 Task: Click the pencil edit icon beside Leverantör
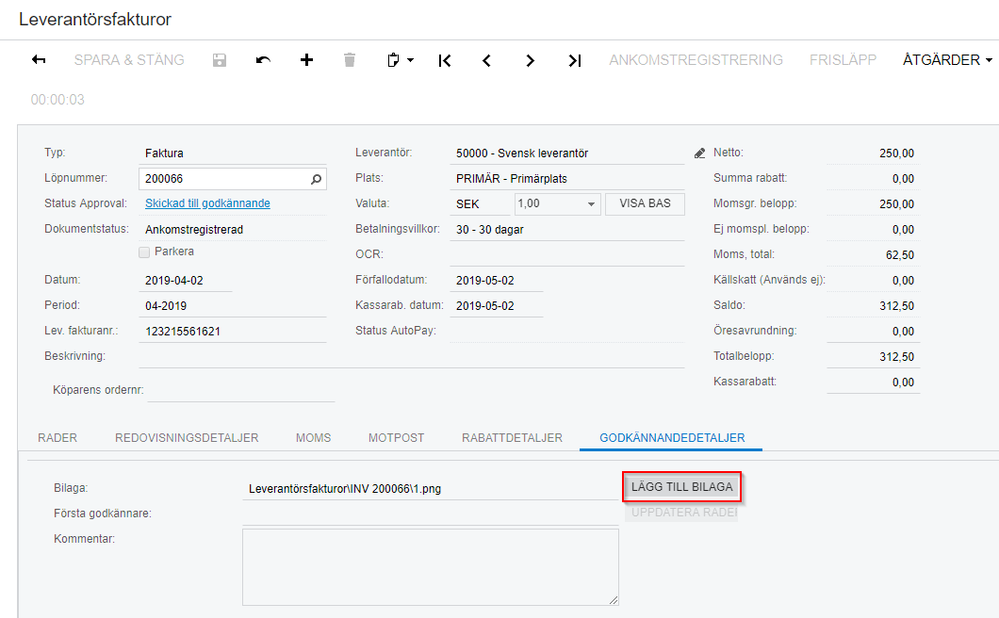[x=700, y=153]
